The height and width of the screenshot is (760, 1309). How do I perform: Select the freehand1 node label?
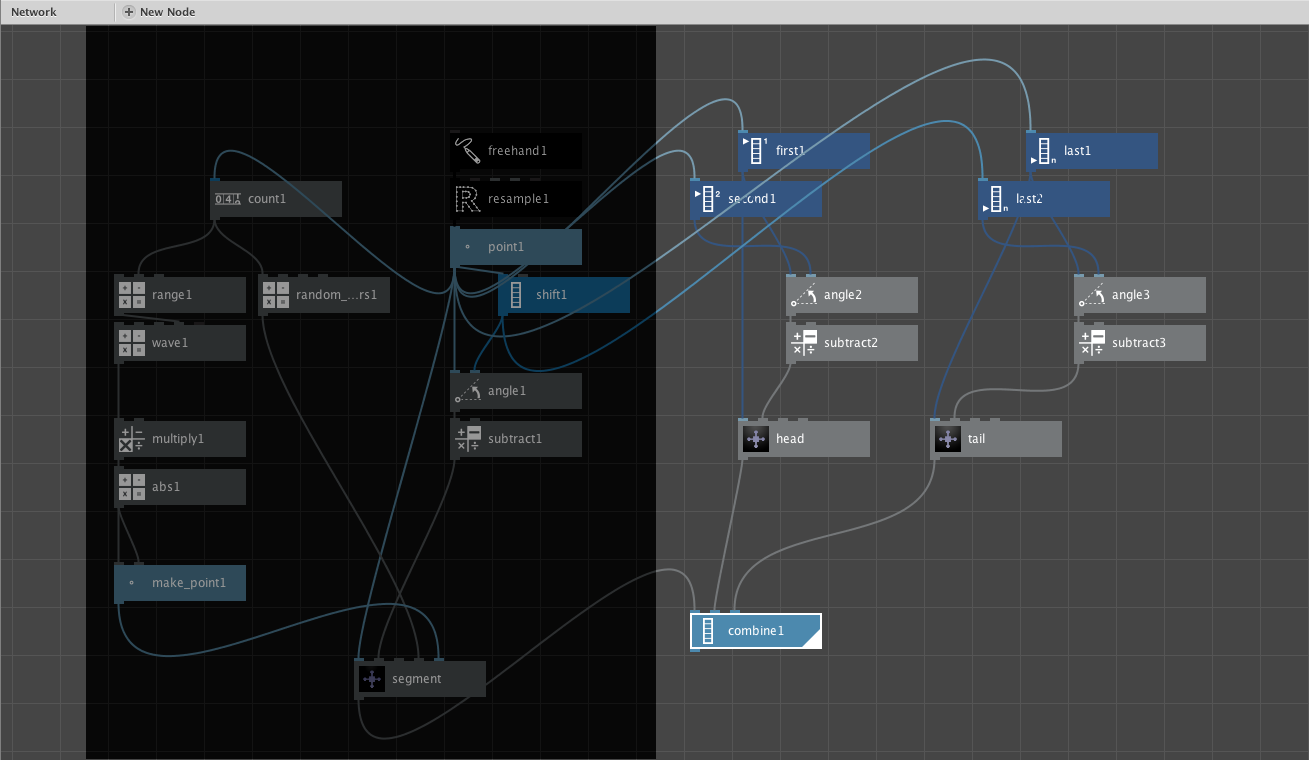pyautogui.click(x=517, y=151)
